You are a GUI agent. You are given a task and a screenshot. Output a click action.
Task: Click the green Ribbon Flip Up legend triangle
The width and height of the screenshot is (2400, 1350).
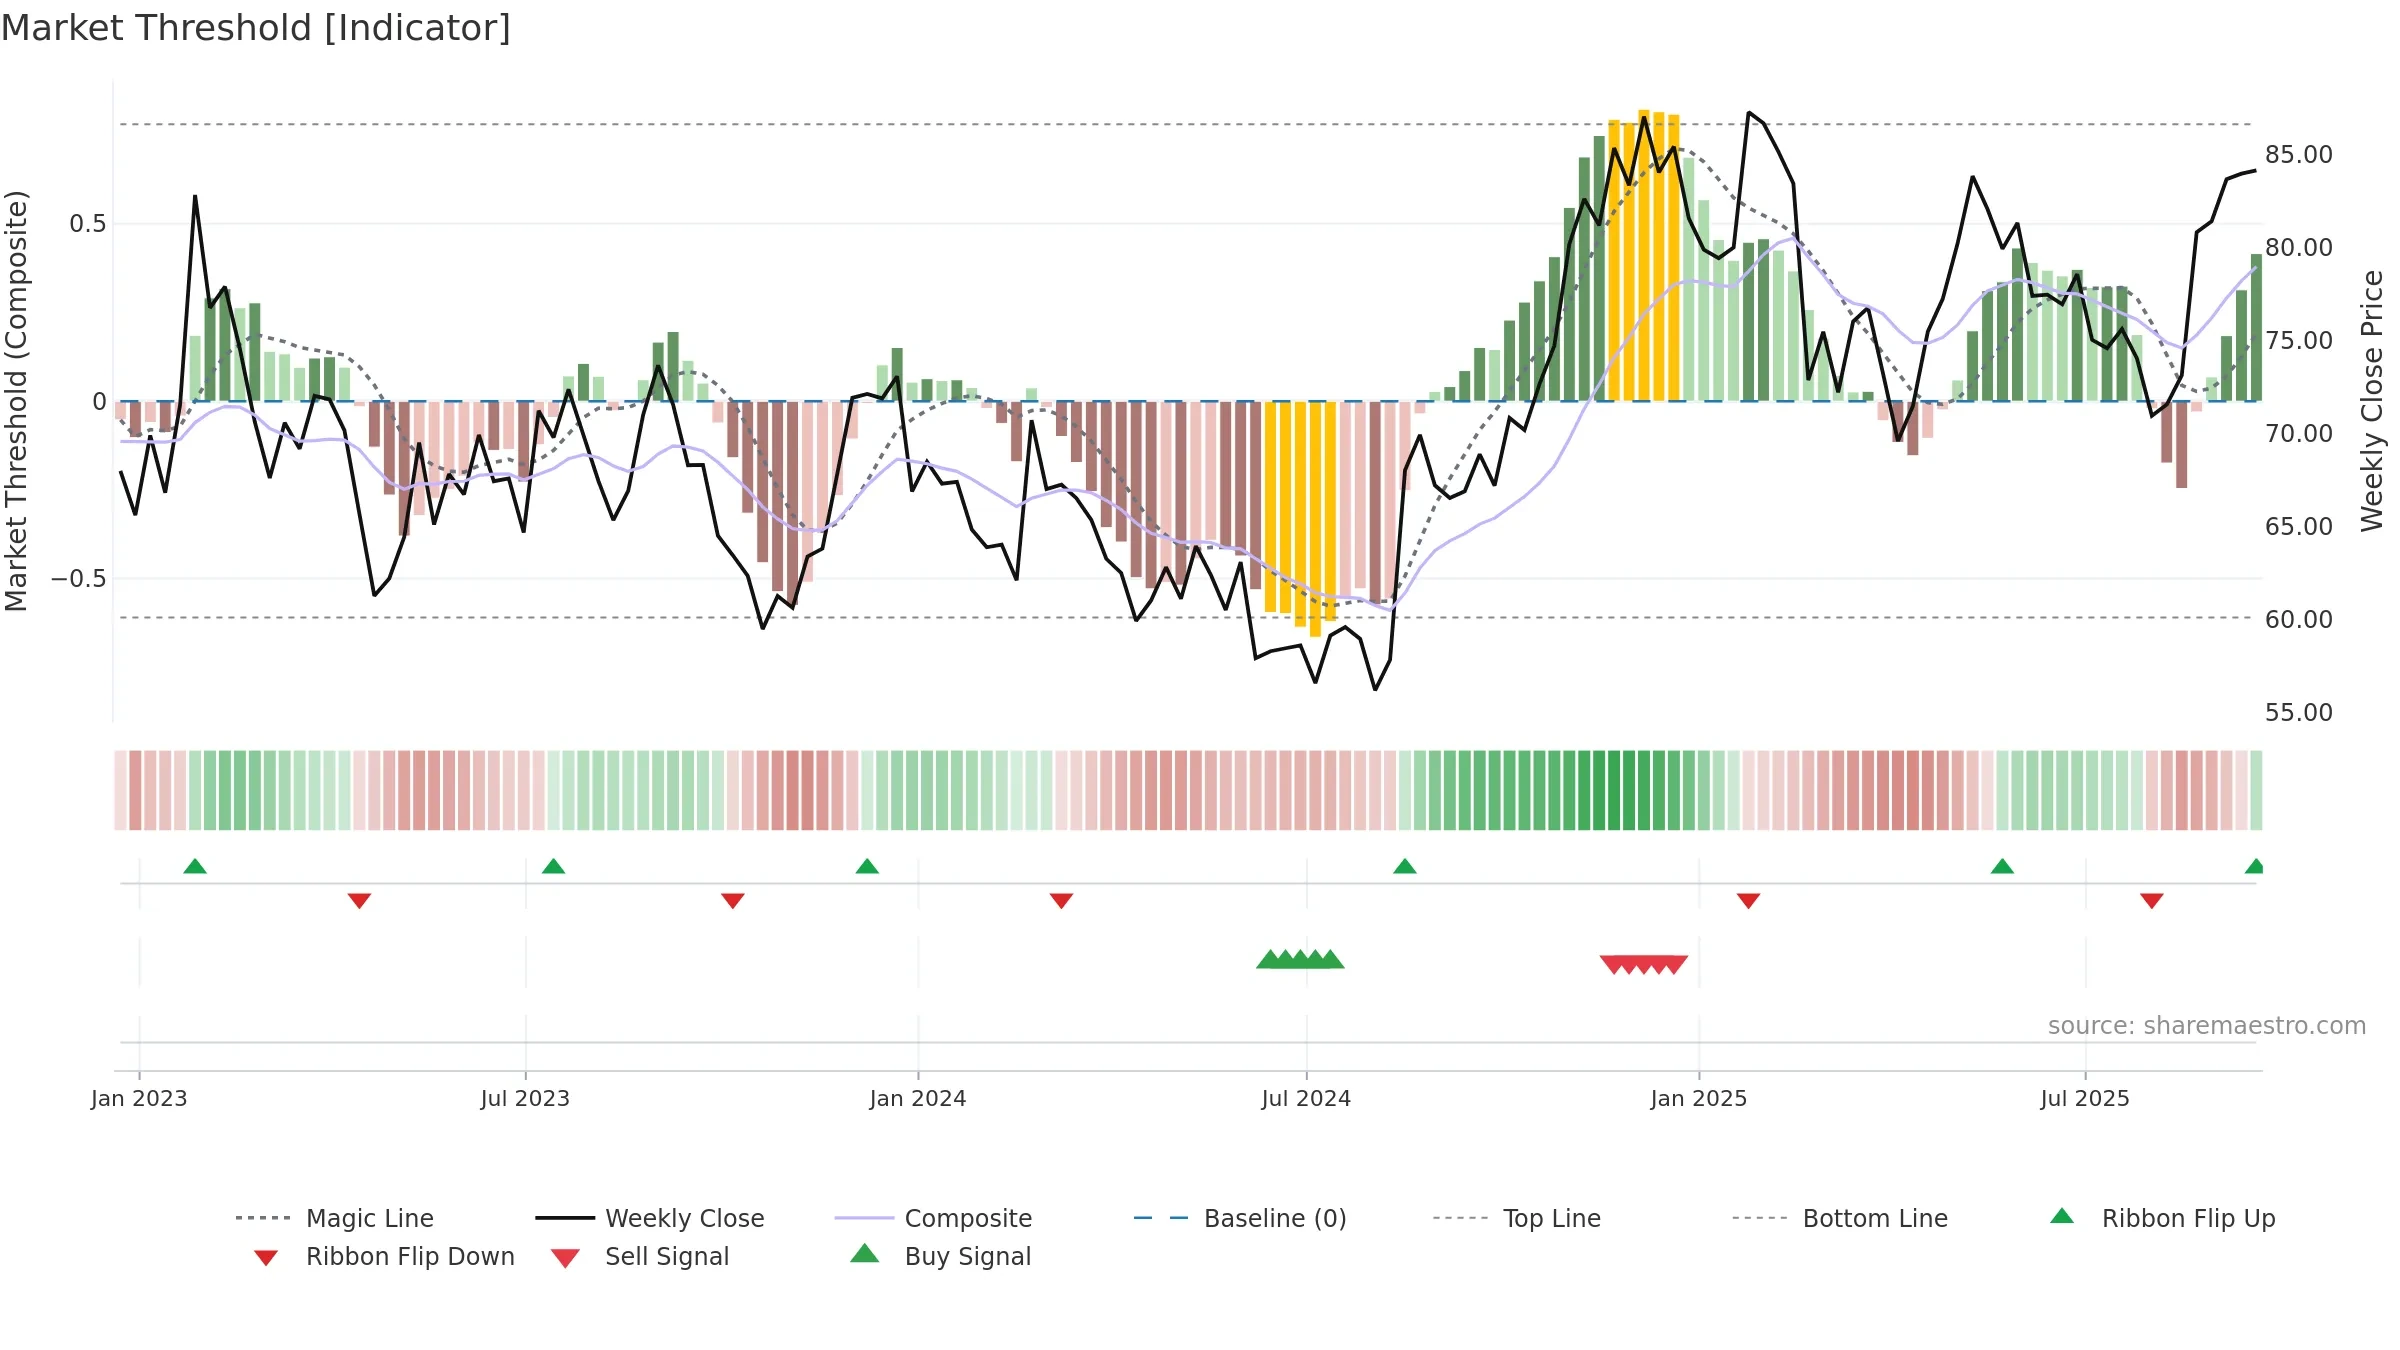tap(2062, 1216)
